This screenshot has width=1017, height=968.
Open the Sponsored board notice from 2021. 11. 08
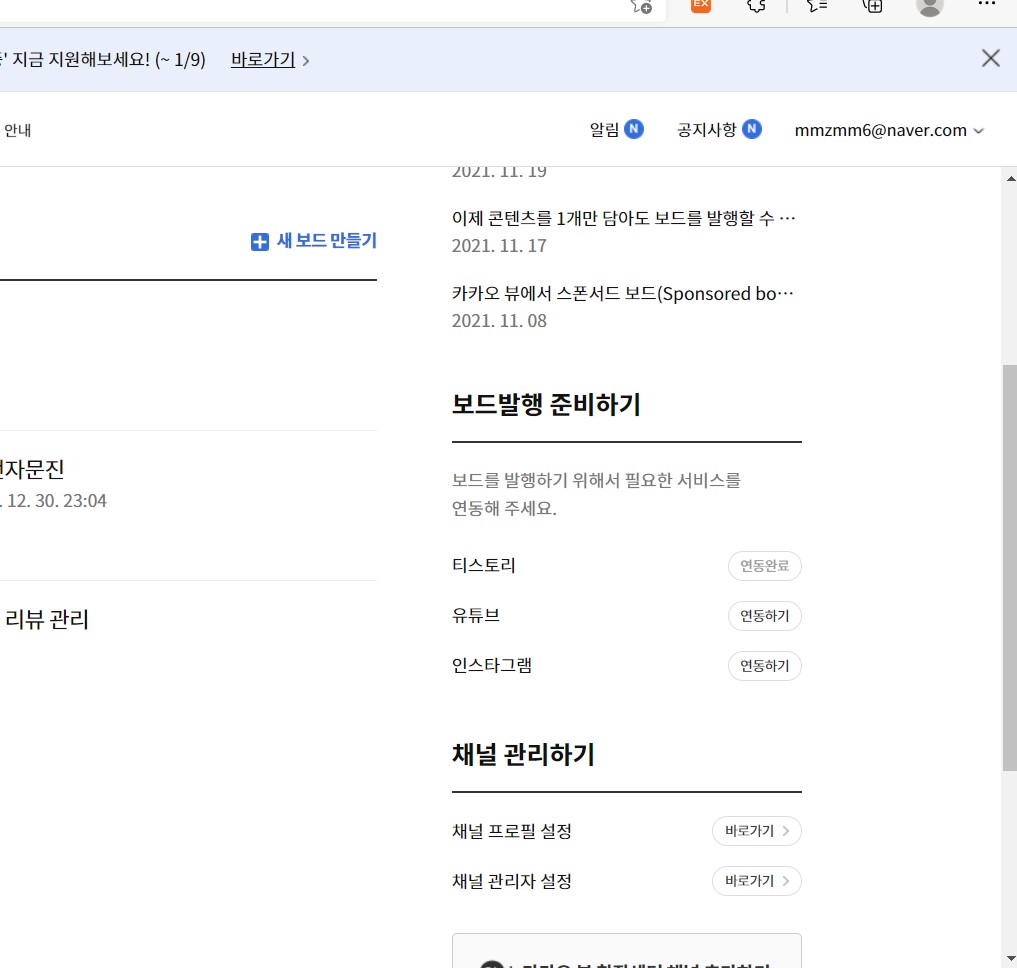(623, 294)
